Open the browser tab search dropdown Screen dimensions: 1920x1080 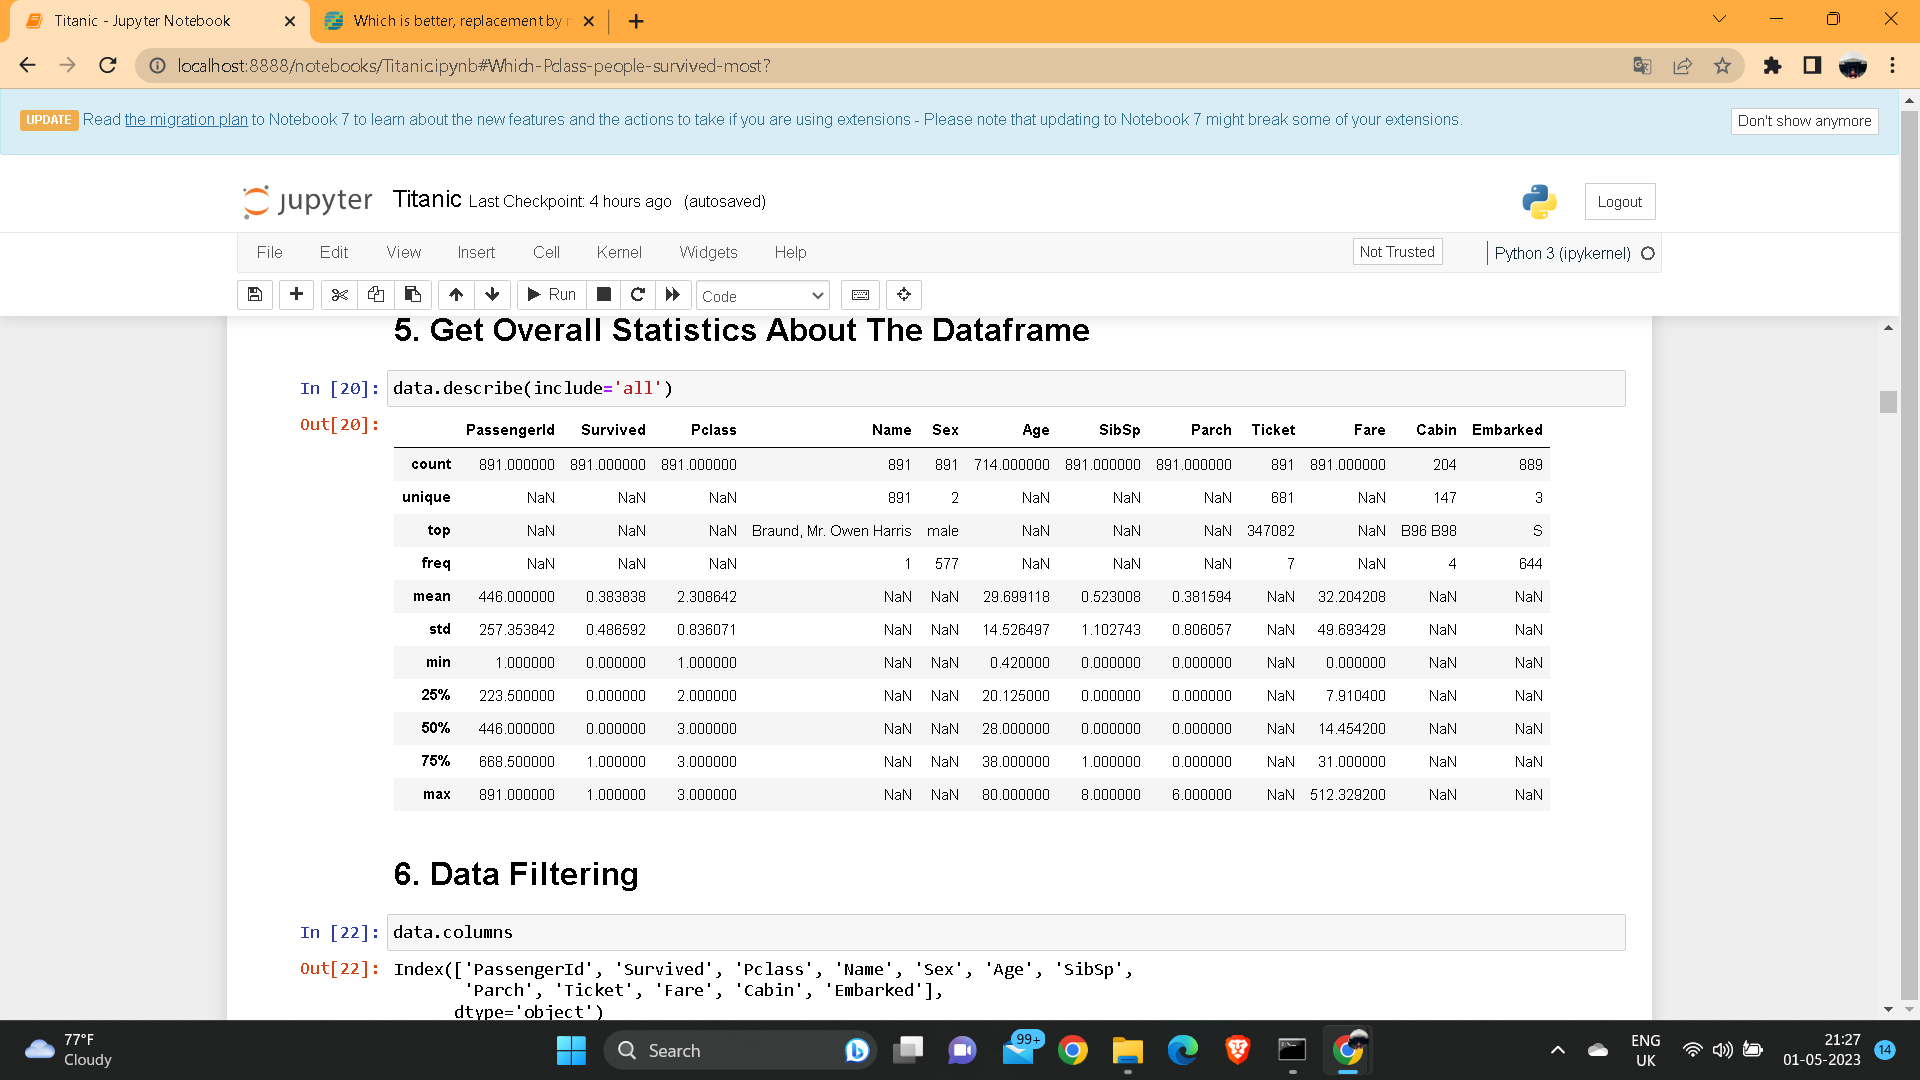pos(1719,19)
